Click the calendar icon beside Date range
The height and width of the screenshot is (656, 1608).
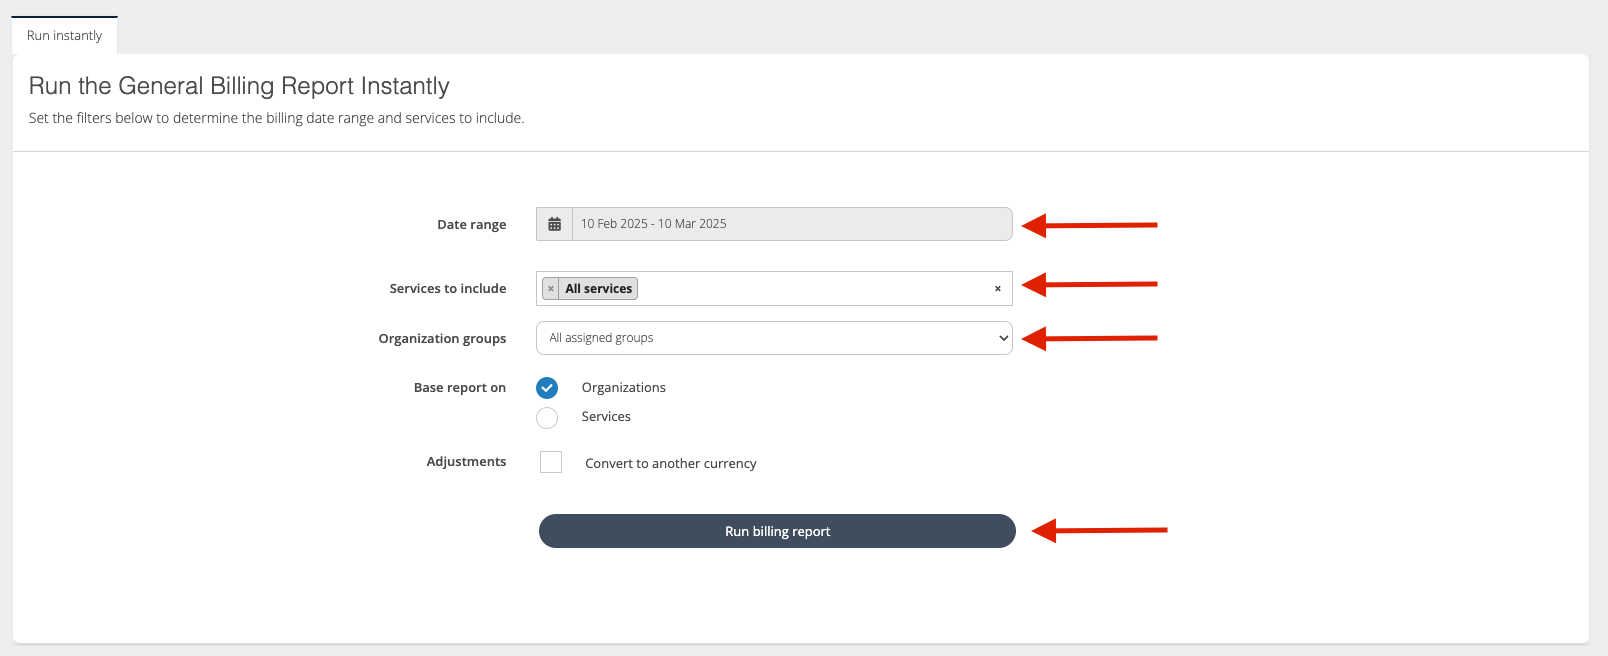coord(554,224)
